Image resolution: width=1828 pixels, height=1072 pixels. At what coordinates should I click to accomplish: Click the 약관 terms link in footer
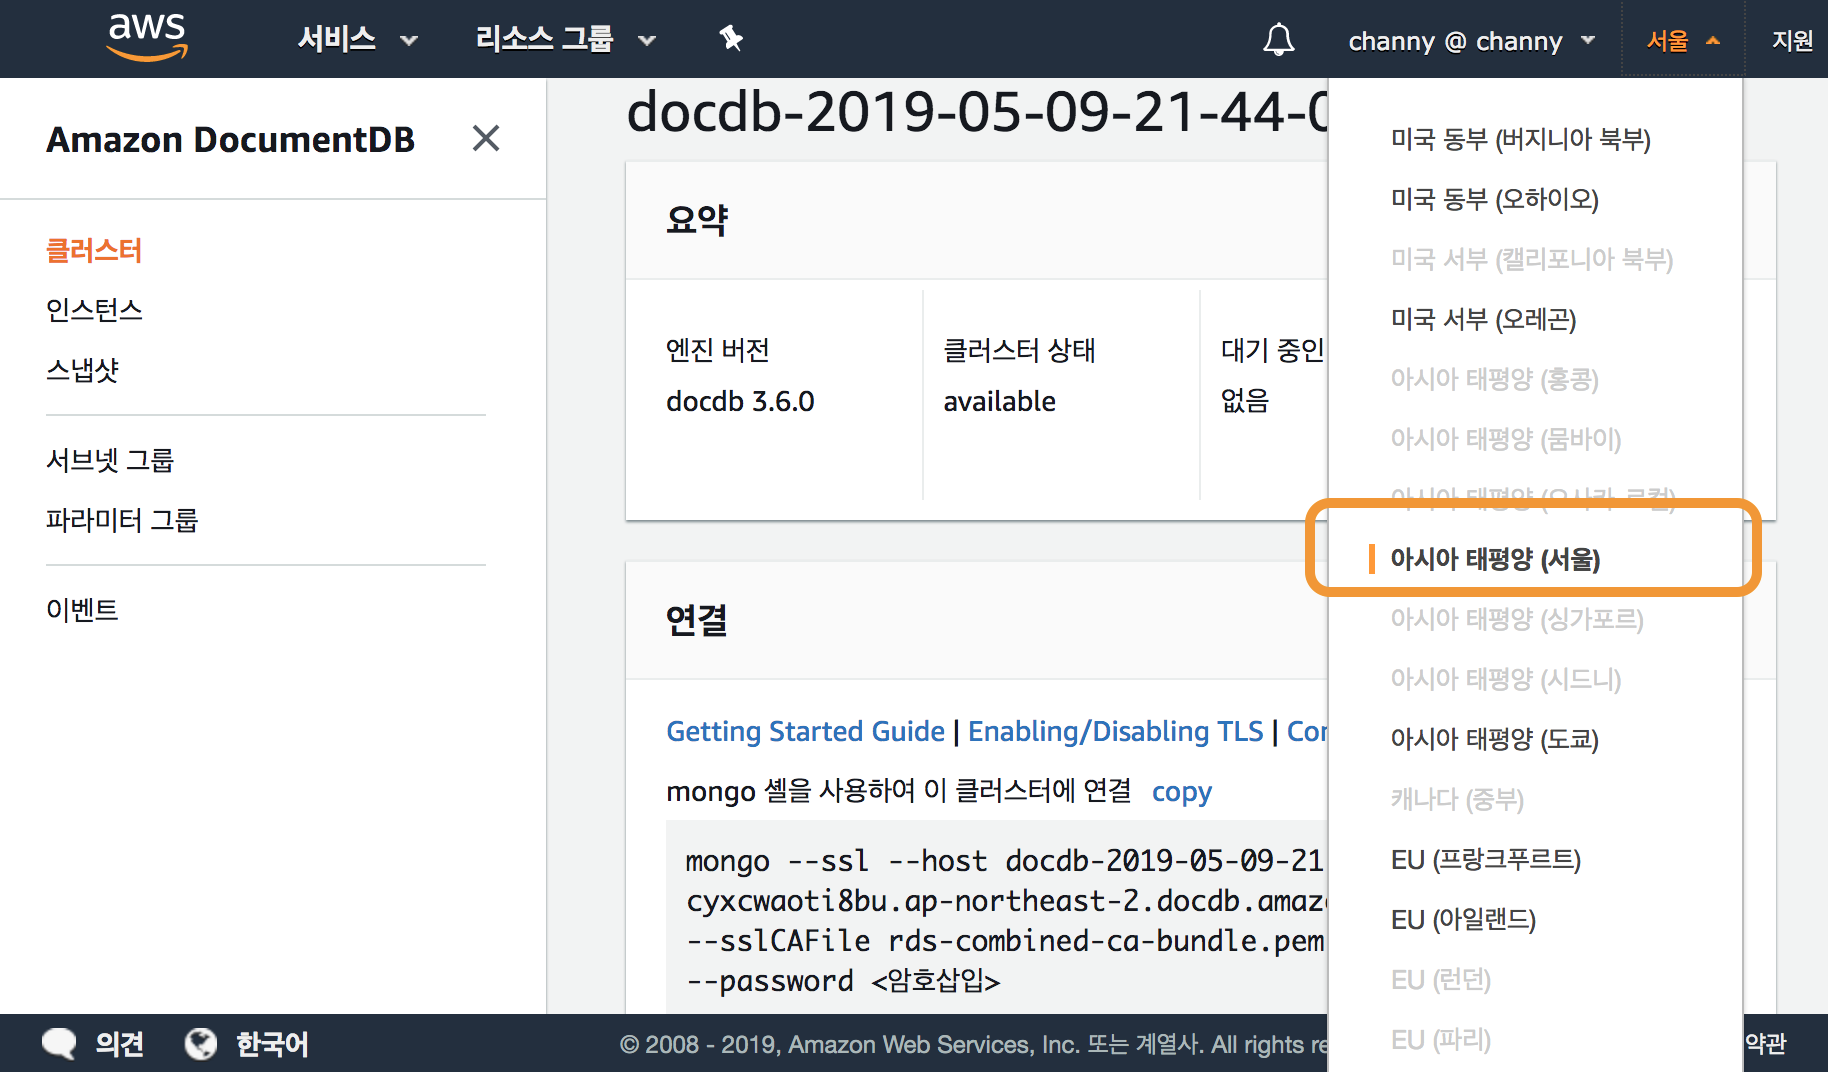(1766, 1044)
